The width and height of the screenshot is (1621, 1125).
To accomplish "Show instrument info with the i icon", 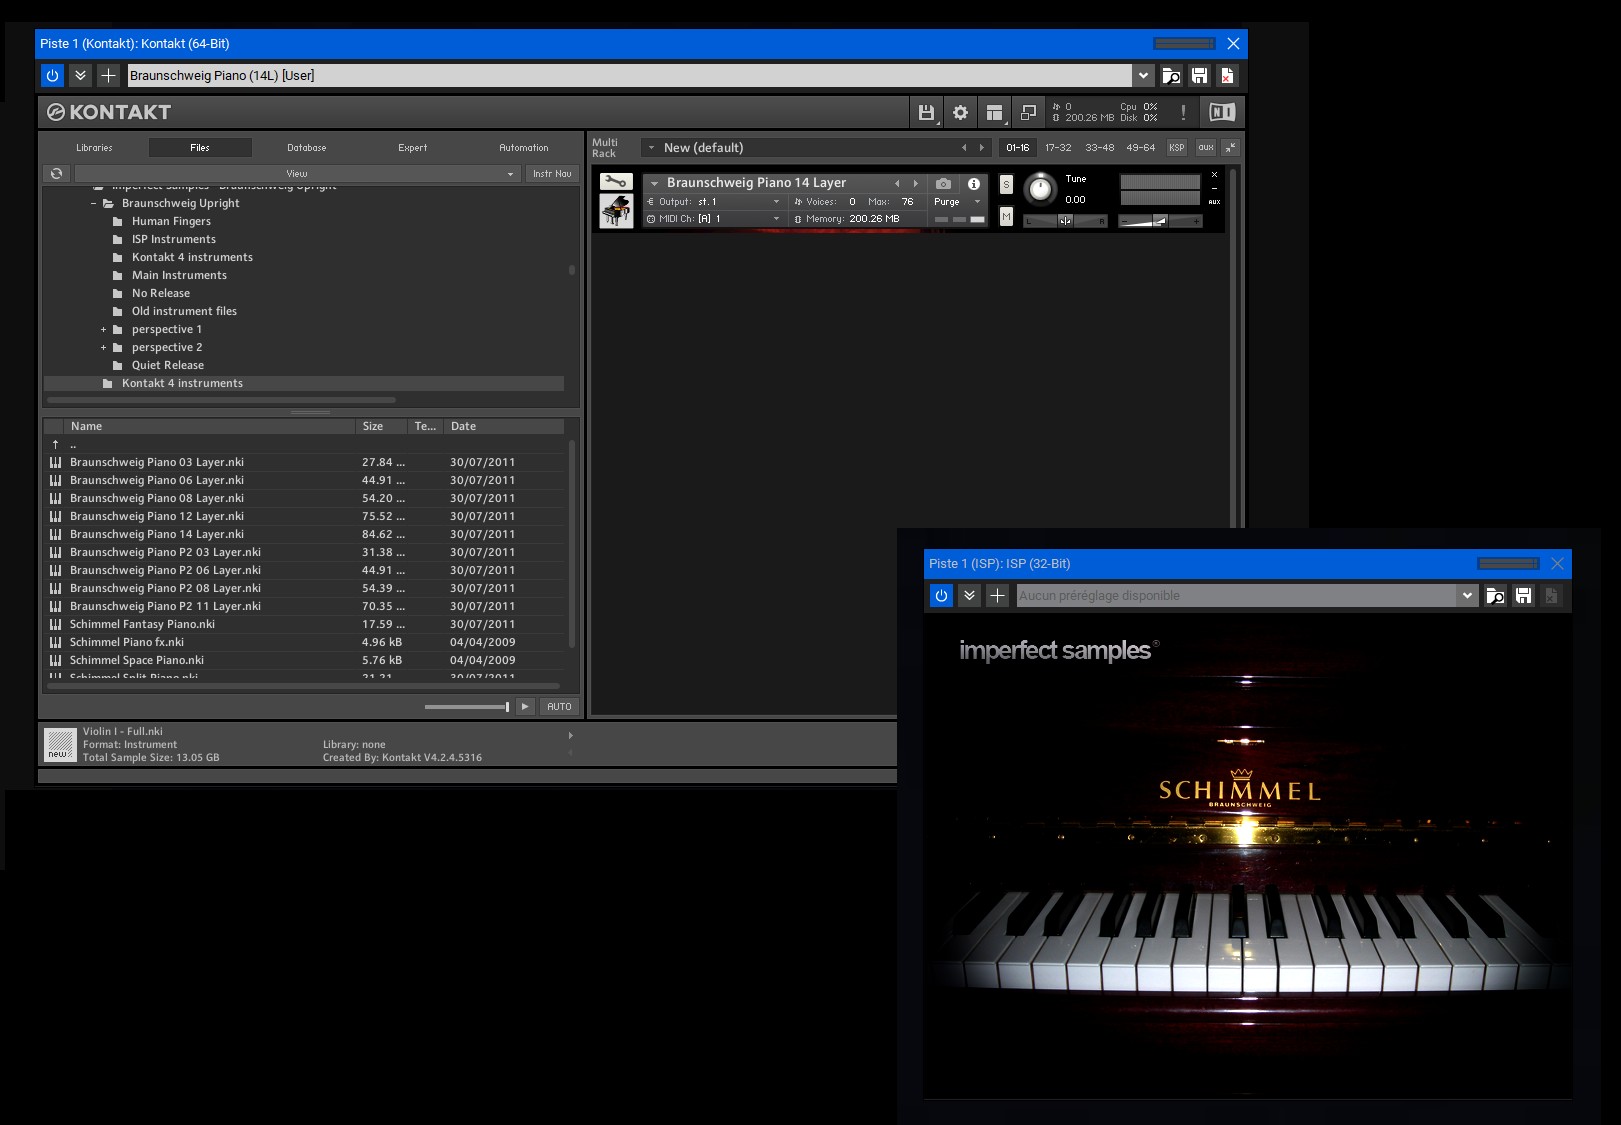I will coord(973,184).
